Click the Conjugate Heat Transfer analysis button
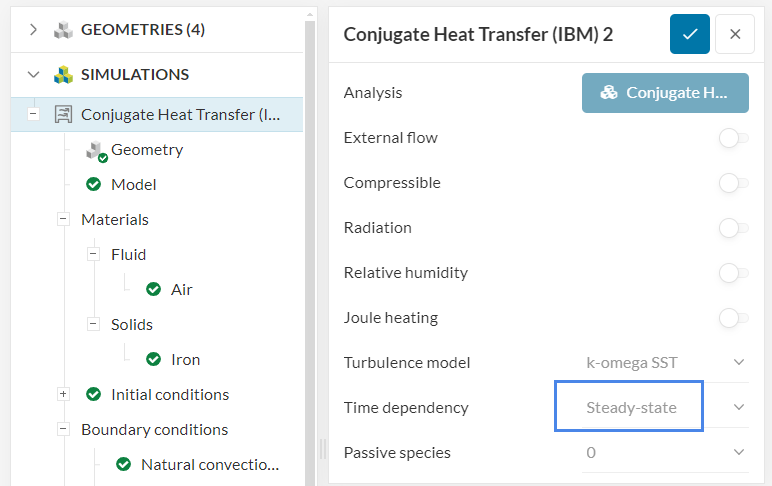 (x=665, y=93)
